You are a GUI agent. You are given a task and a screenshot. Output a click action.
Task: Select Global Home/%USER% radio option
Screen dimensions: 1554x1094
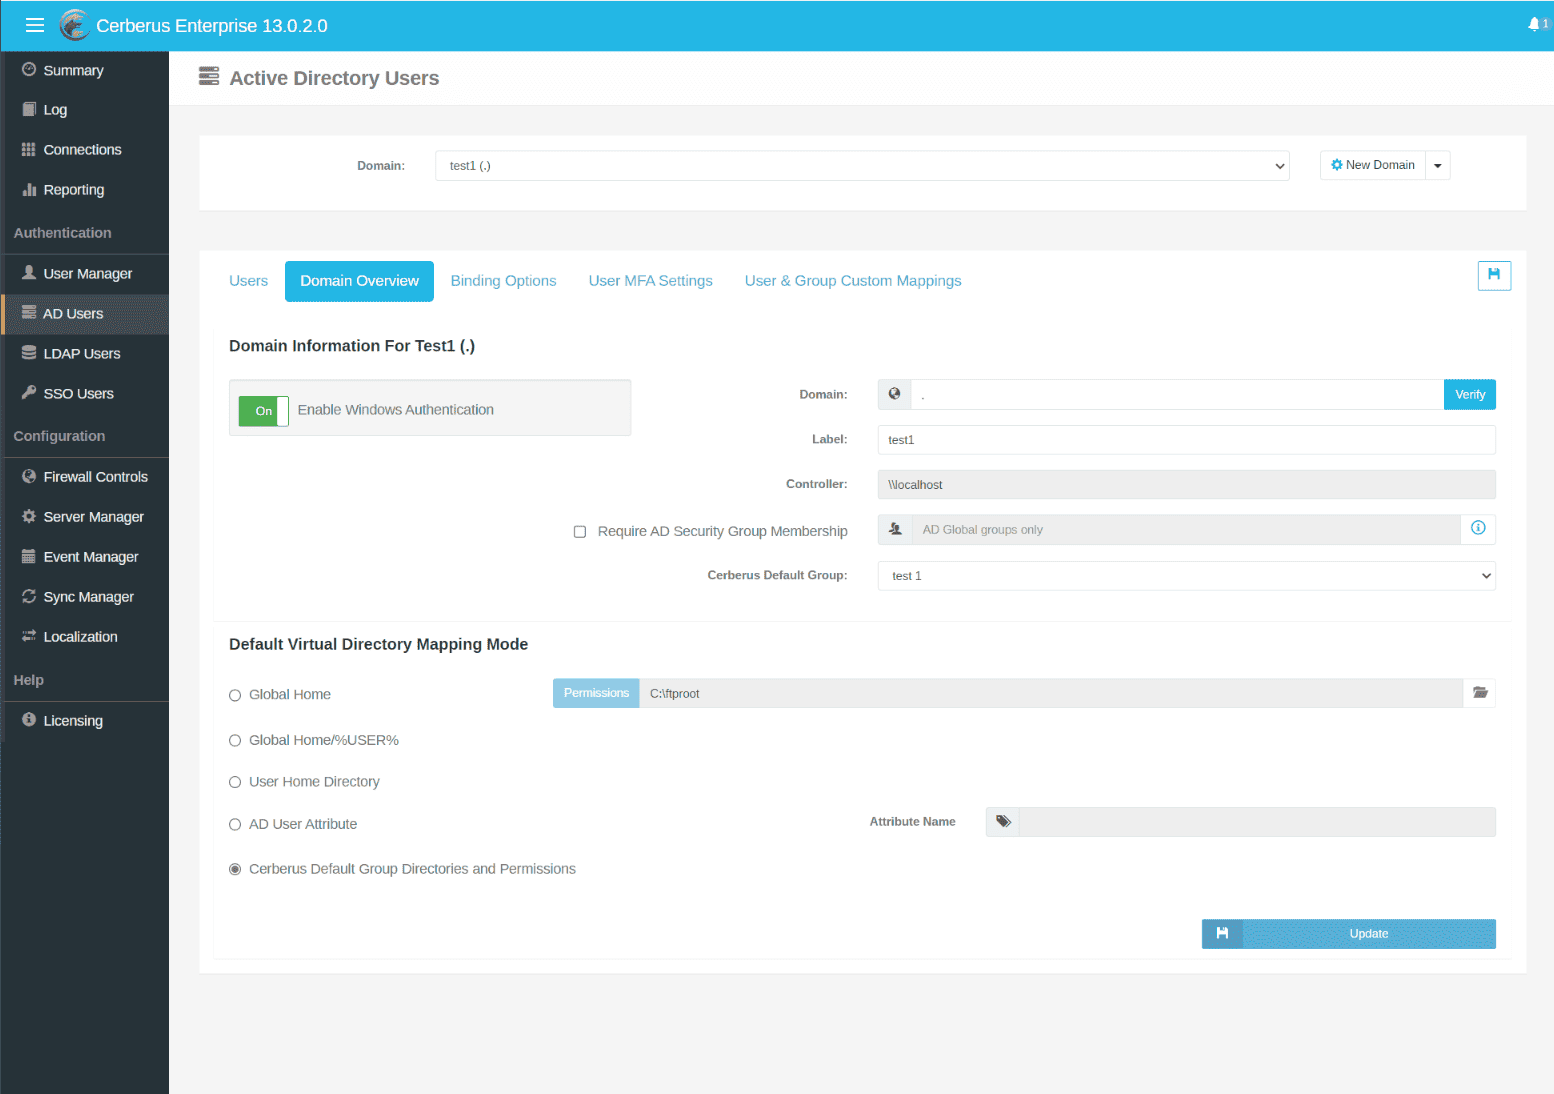tap(235, 741)
